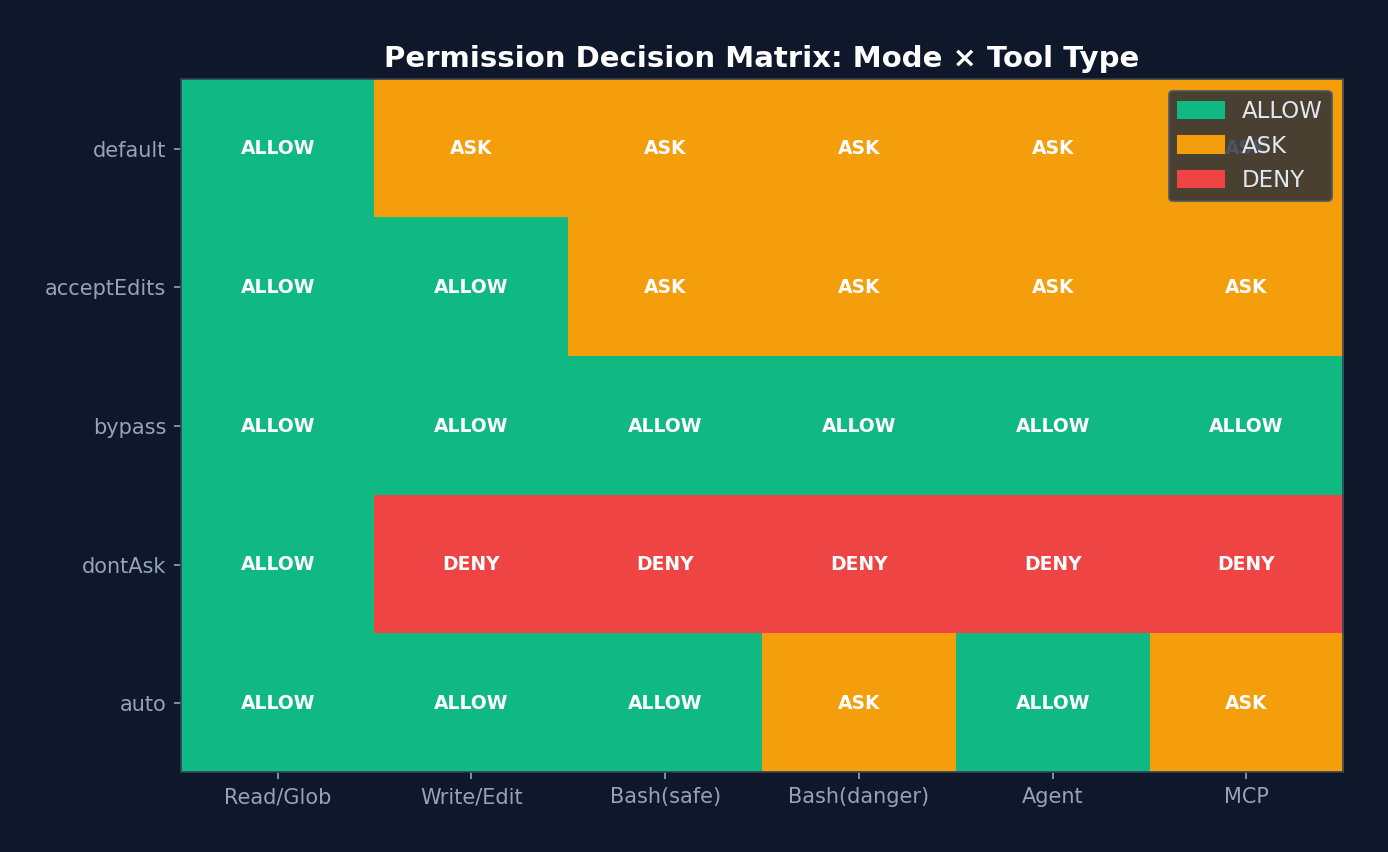Click the bypass mode axis label
This screenshot has height=852, width=1388.
click(x=130, y=427)
